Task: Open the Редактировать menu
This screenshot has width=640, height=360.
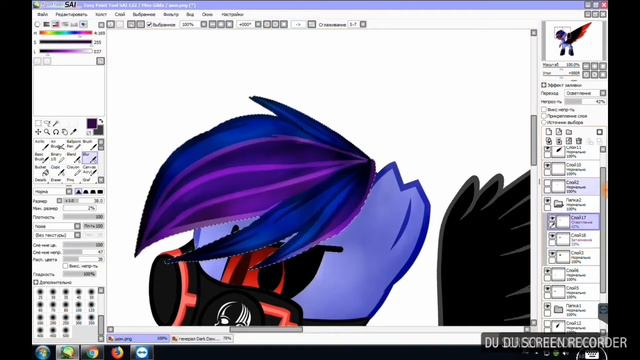Action: click(x=71, y=14)
